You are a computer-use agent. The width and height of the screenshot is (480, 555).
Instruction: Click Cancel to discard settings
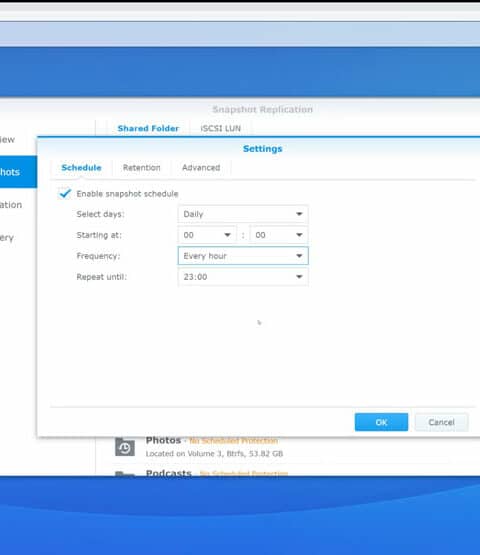(x=441, y=422)
